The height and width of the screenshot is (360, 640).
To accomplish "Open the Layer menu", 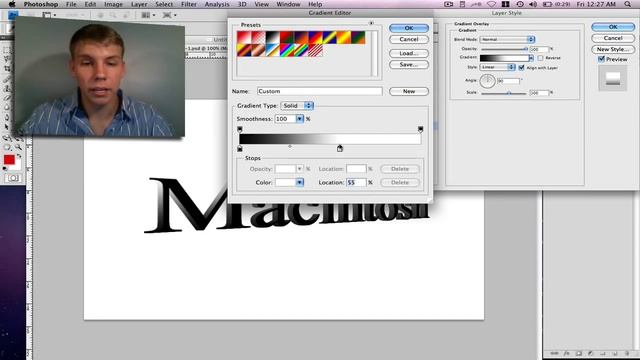I will [x=139, y=4].
